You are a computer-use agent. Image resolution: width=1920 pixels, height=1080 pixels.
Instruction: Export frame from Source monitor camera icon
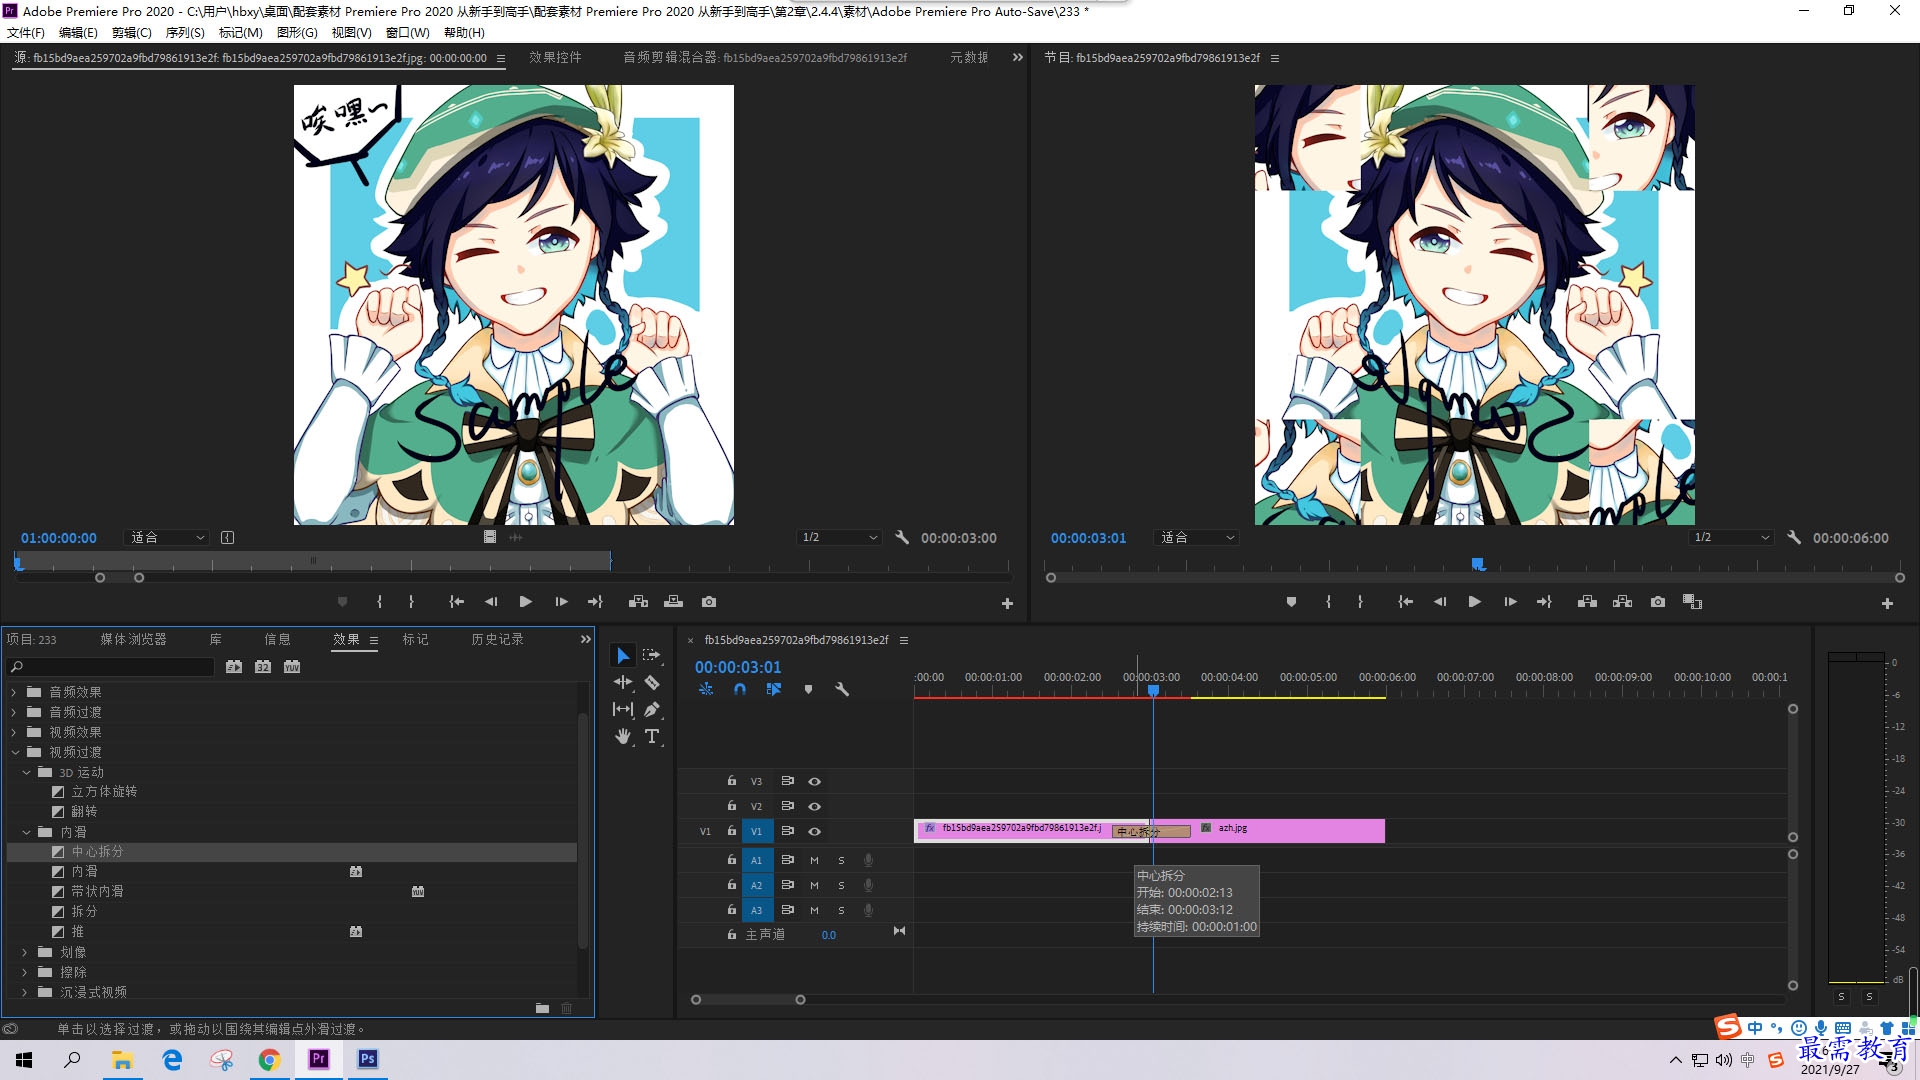(x=709, y=602)
